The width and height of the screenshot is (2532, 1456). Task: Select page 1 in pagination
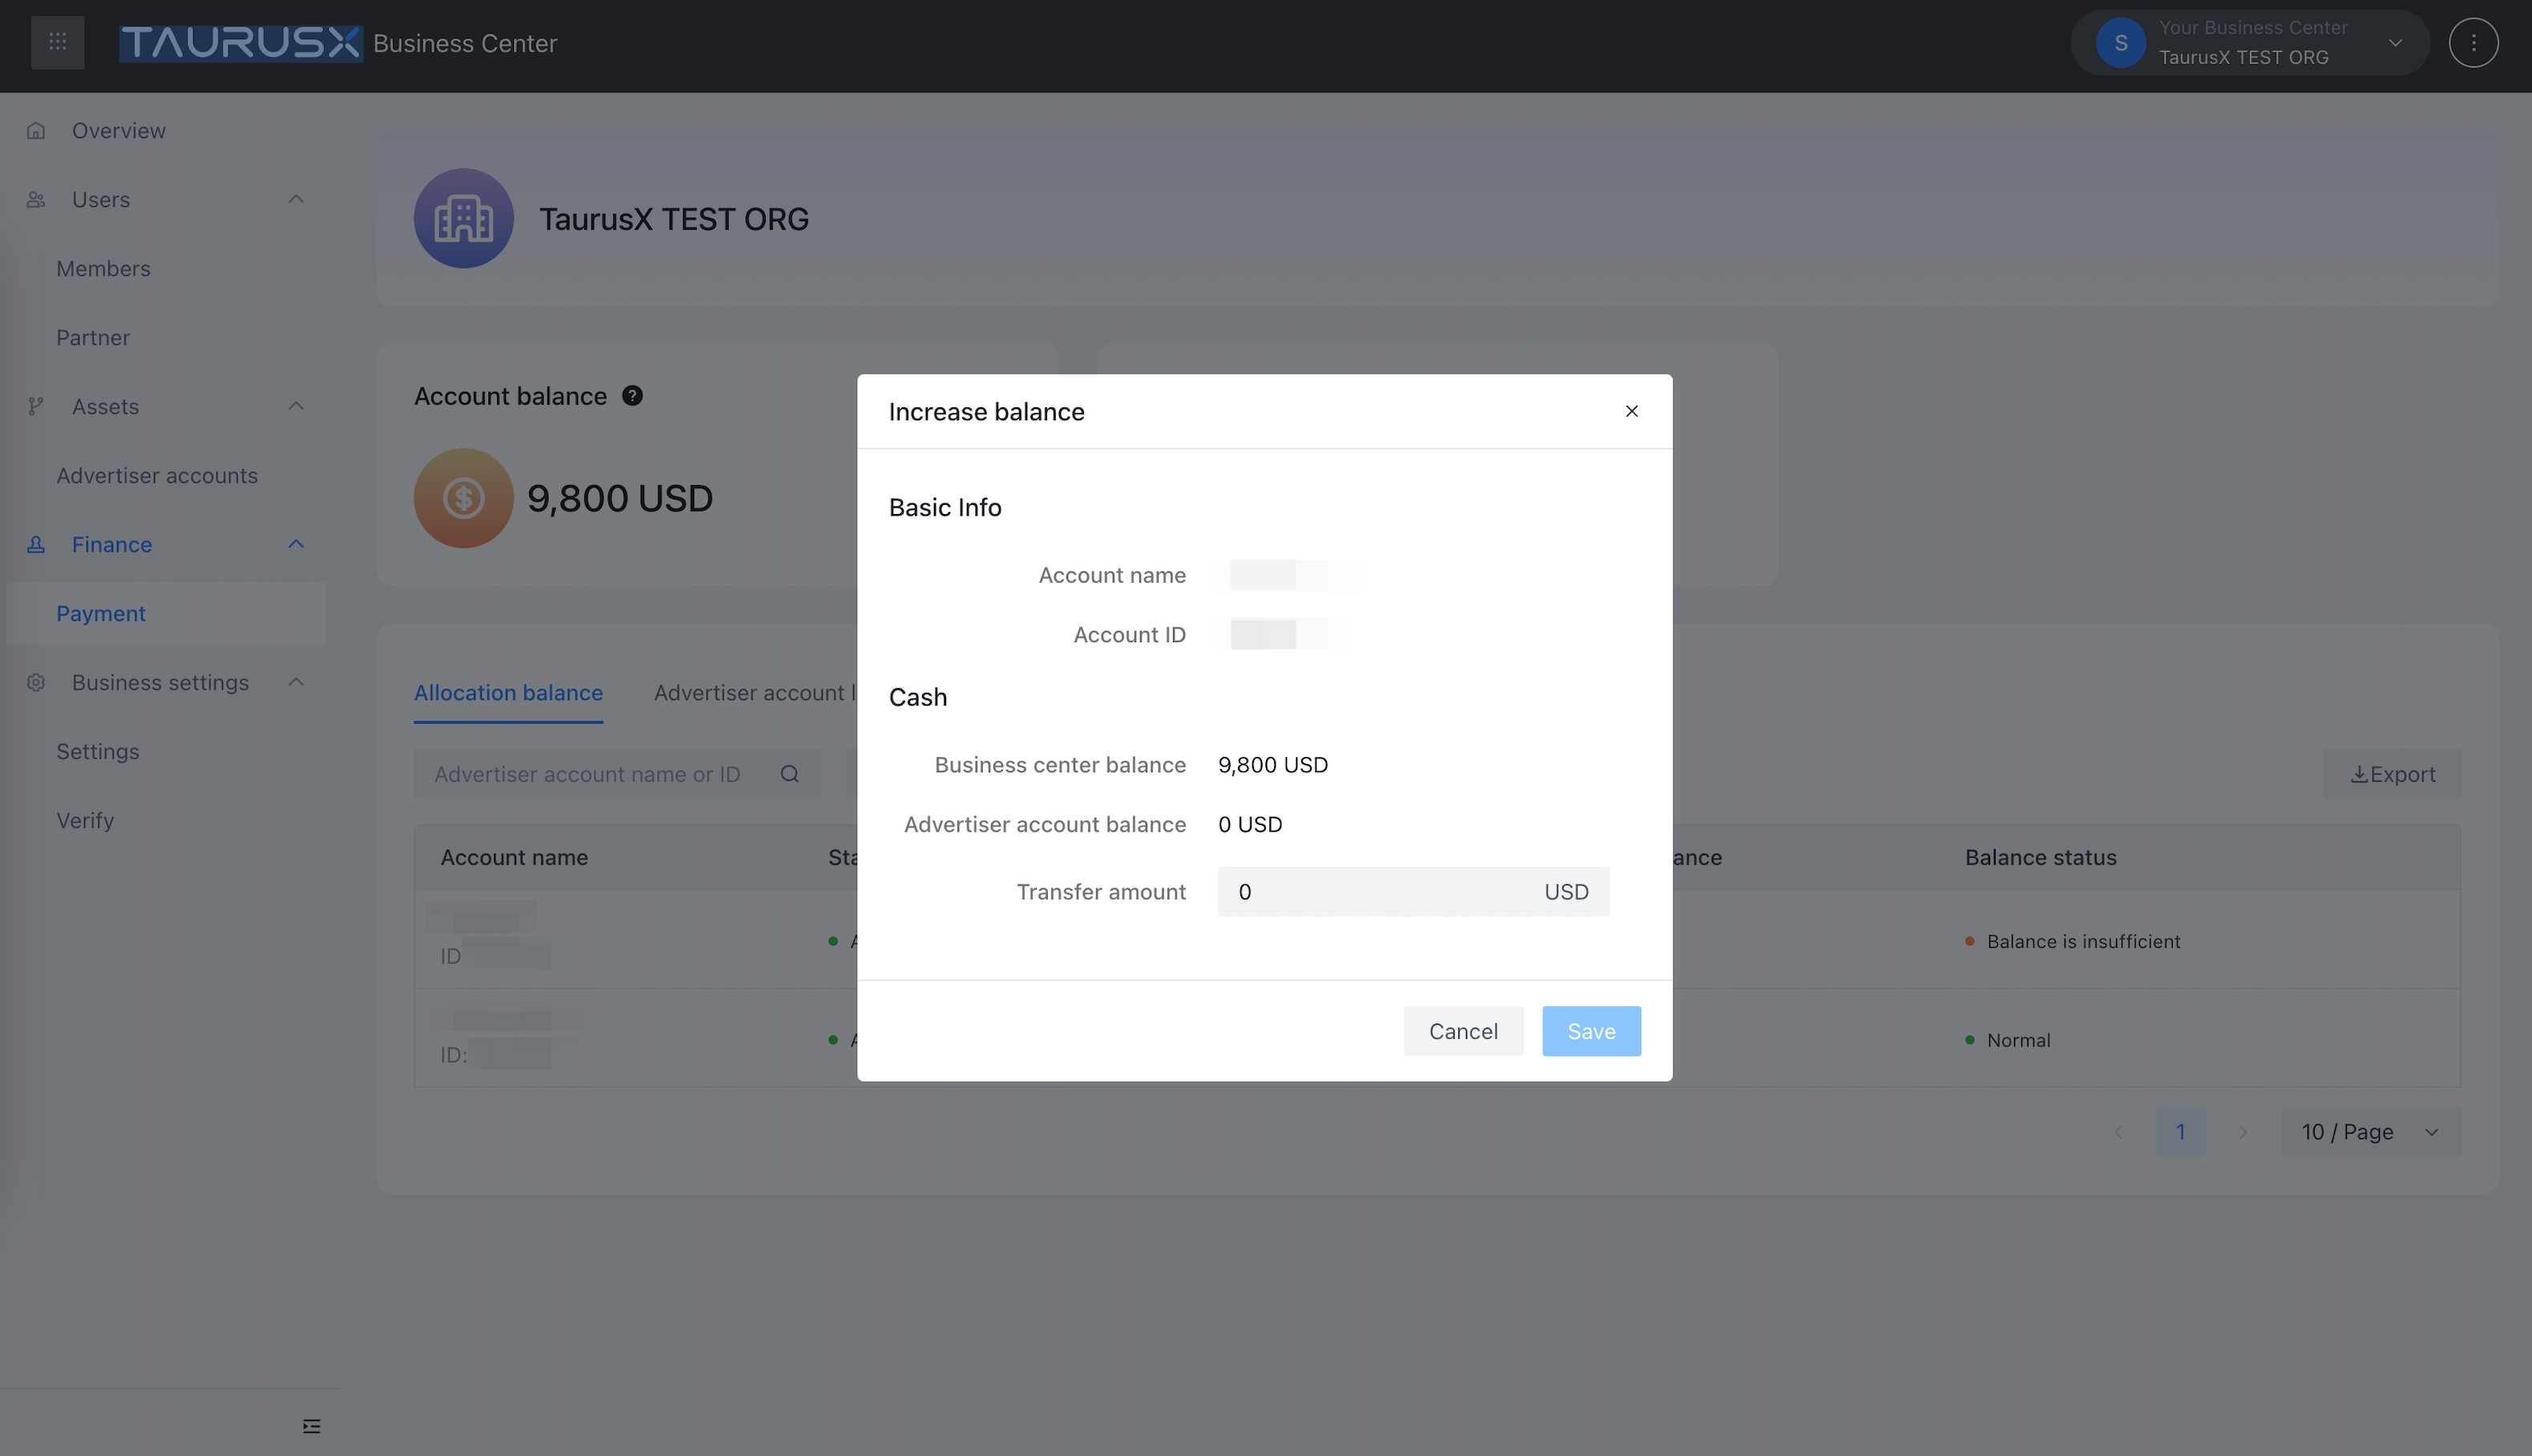(2180, 1132)
